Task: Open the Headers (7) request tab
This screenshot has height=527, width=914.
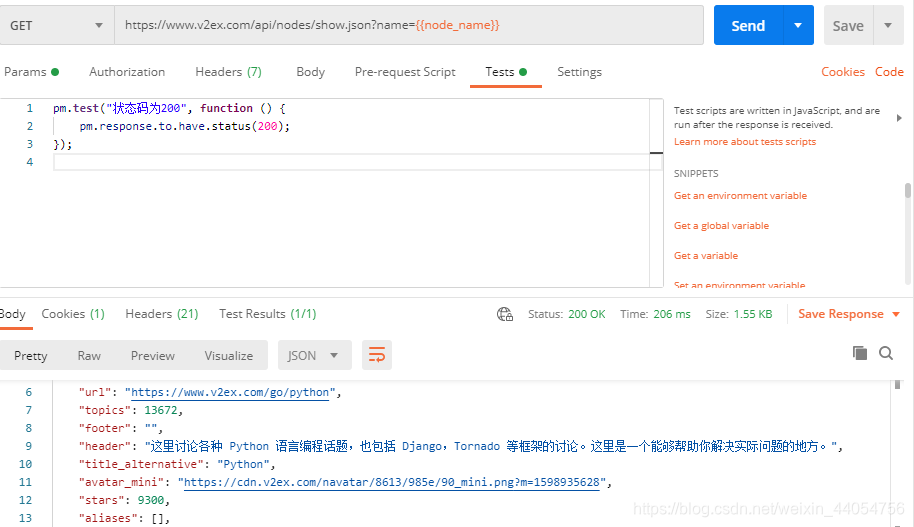Action: pyautogui.click(x=228, y=72)
